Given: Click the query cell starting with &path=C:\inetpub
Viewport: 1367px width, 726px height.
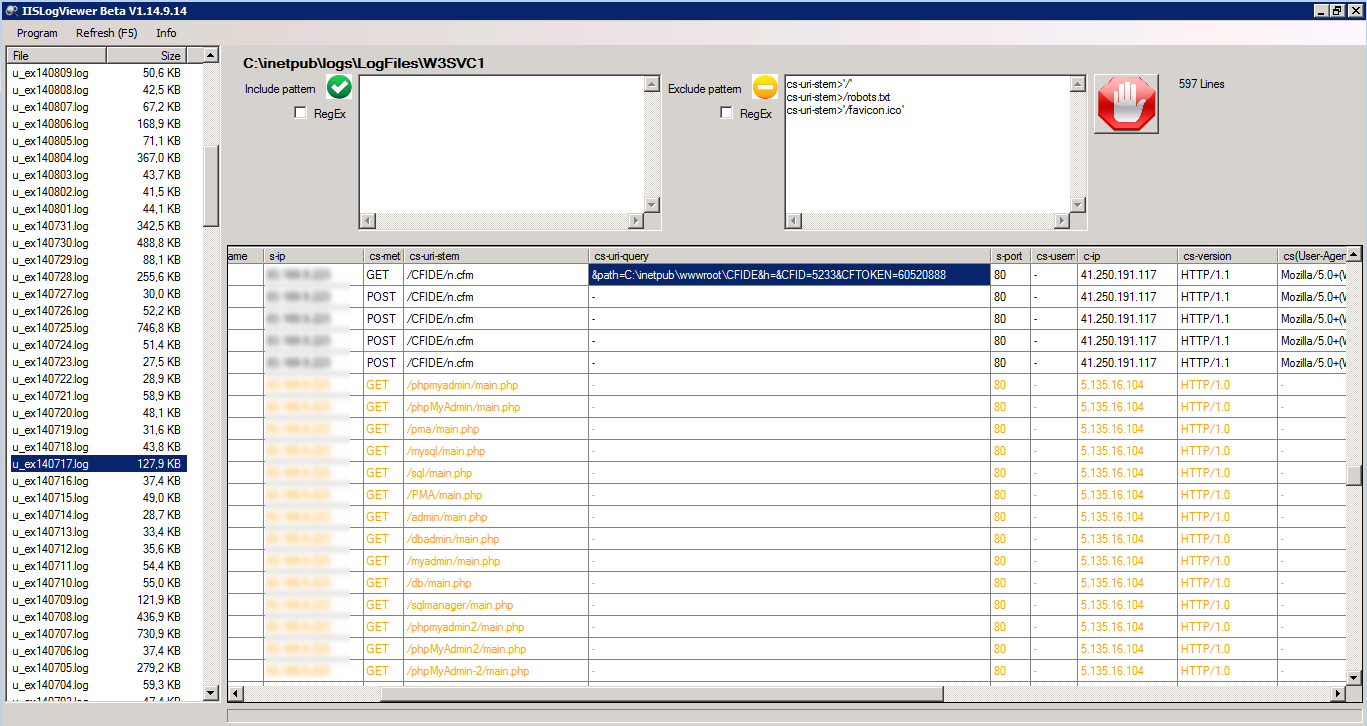Looking at the screenshot, I should pyautogui.click(x=790, y=275).
